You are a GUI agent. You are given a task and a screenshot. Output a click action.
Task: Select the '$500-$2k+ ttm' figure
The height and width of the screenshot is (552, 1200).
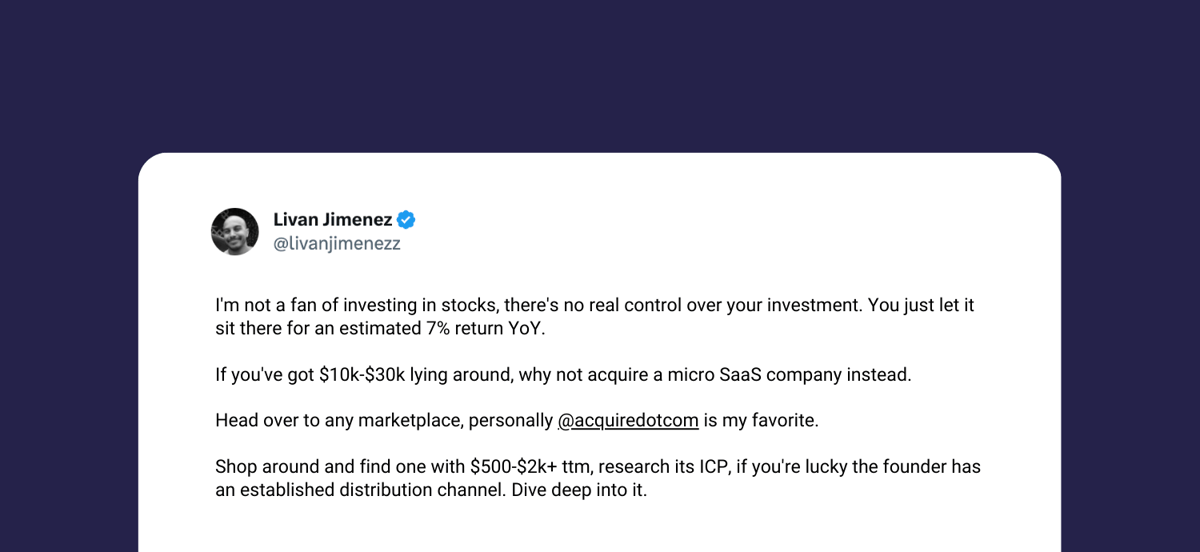click(532, 468)
